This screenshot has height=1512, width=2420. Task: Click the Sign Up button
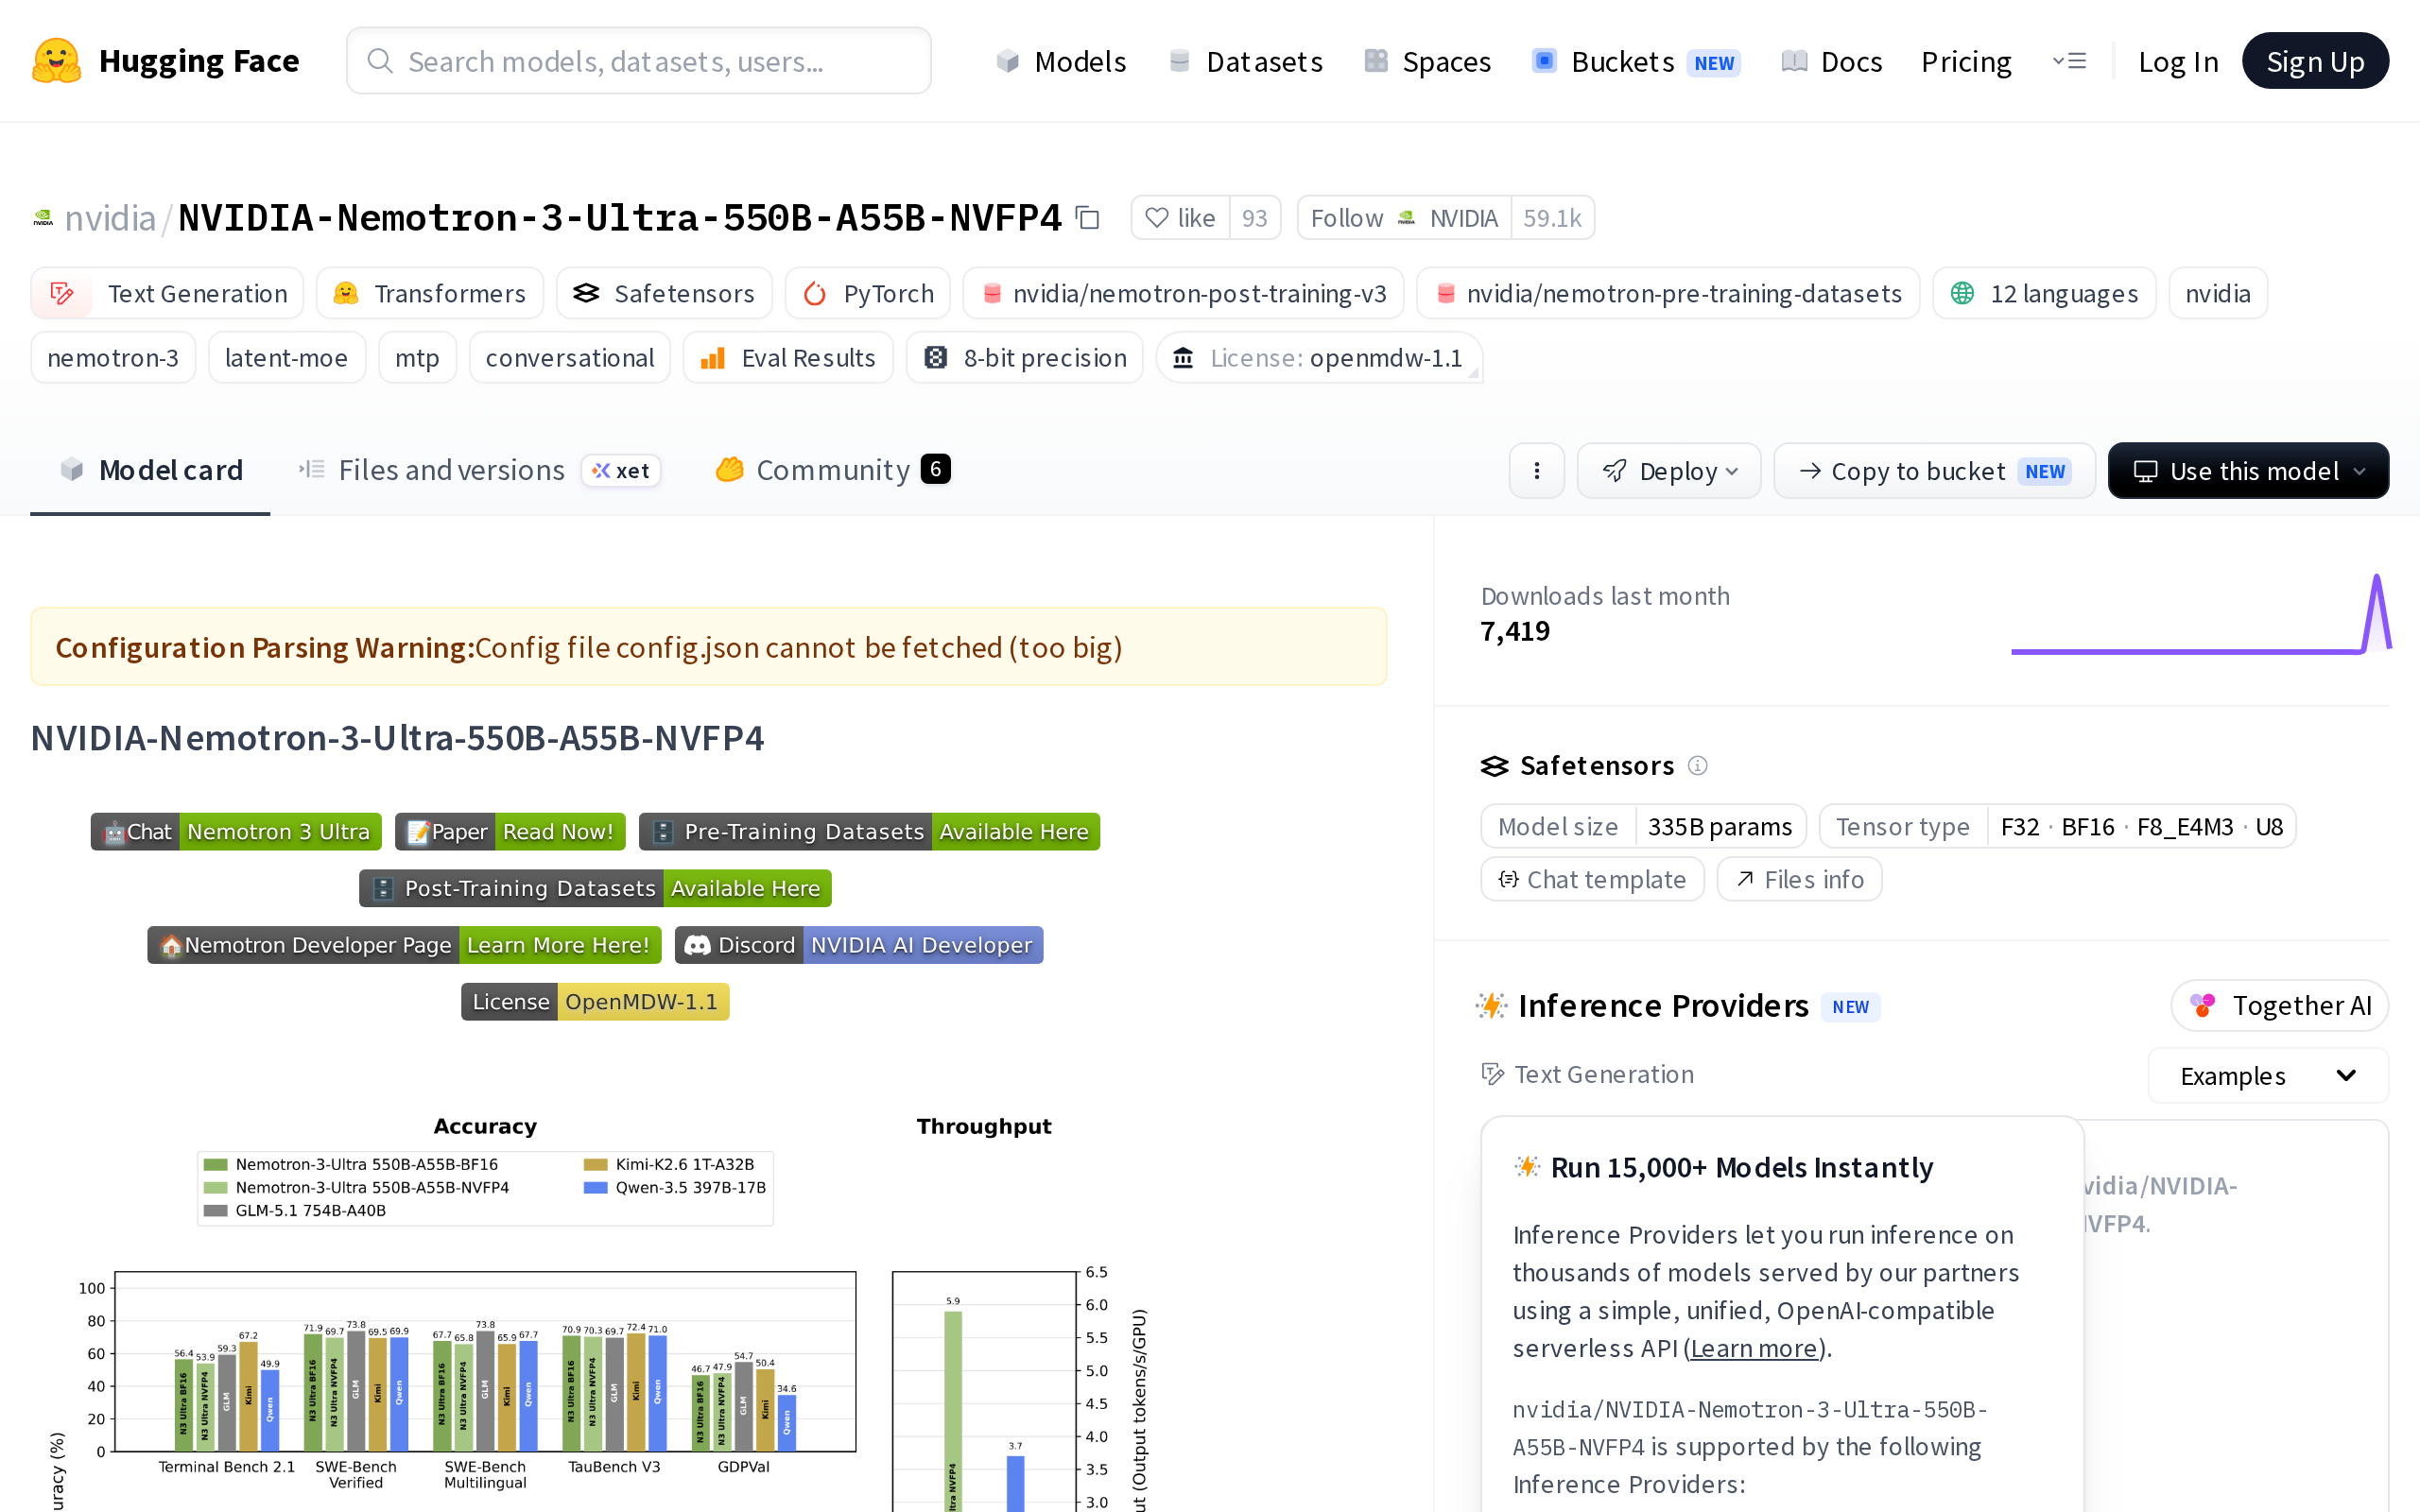(2315, 61)
